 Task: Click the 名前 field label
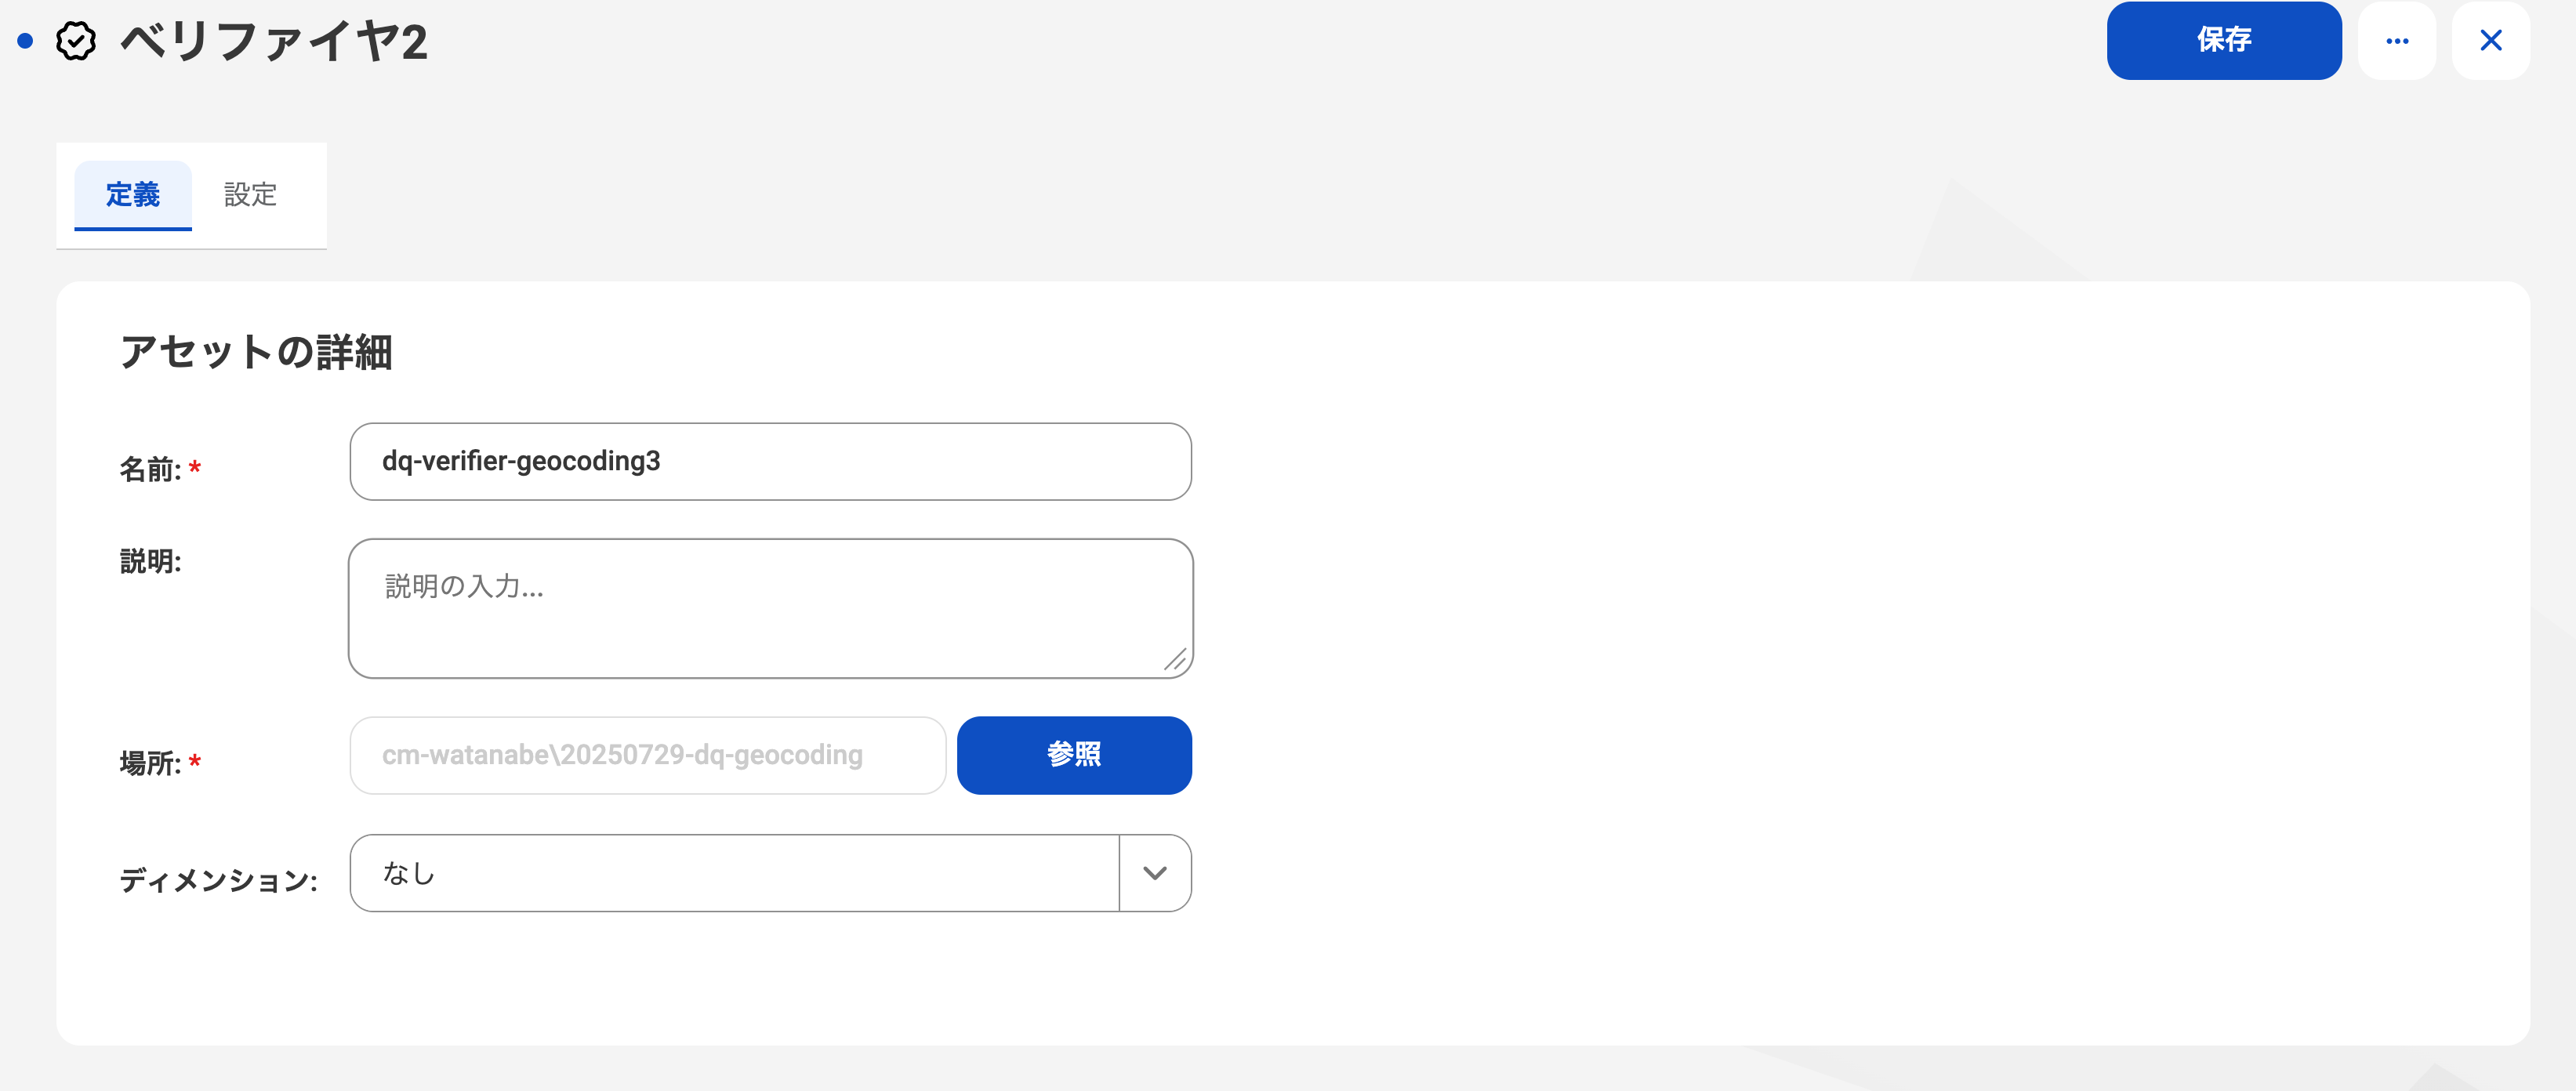(x=150, y=469)
